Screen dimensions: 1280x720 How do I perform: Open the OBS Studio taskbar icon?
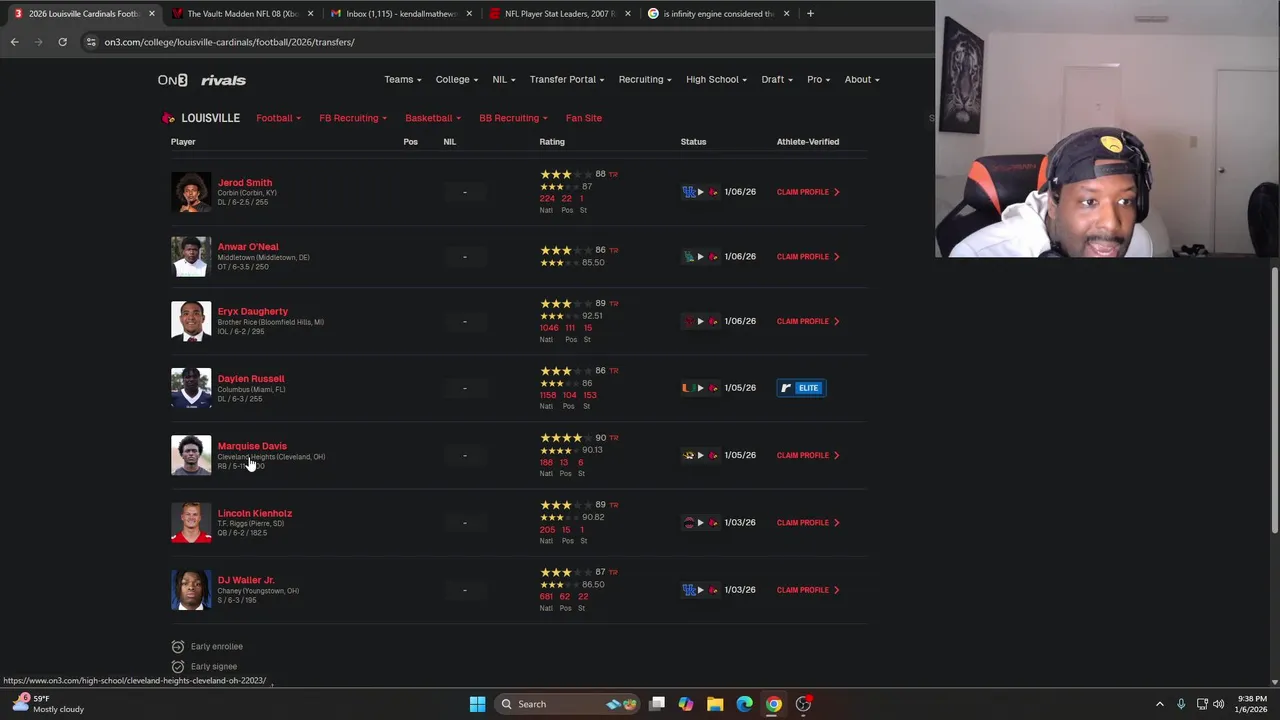pos(803,704)
